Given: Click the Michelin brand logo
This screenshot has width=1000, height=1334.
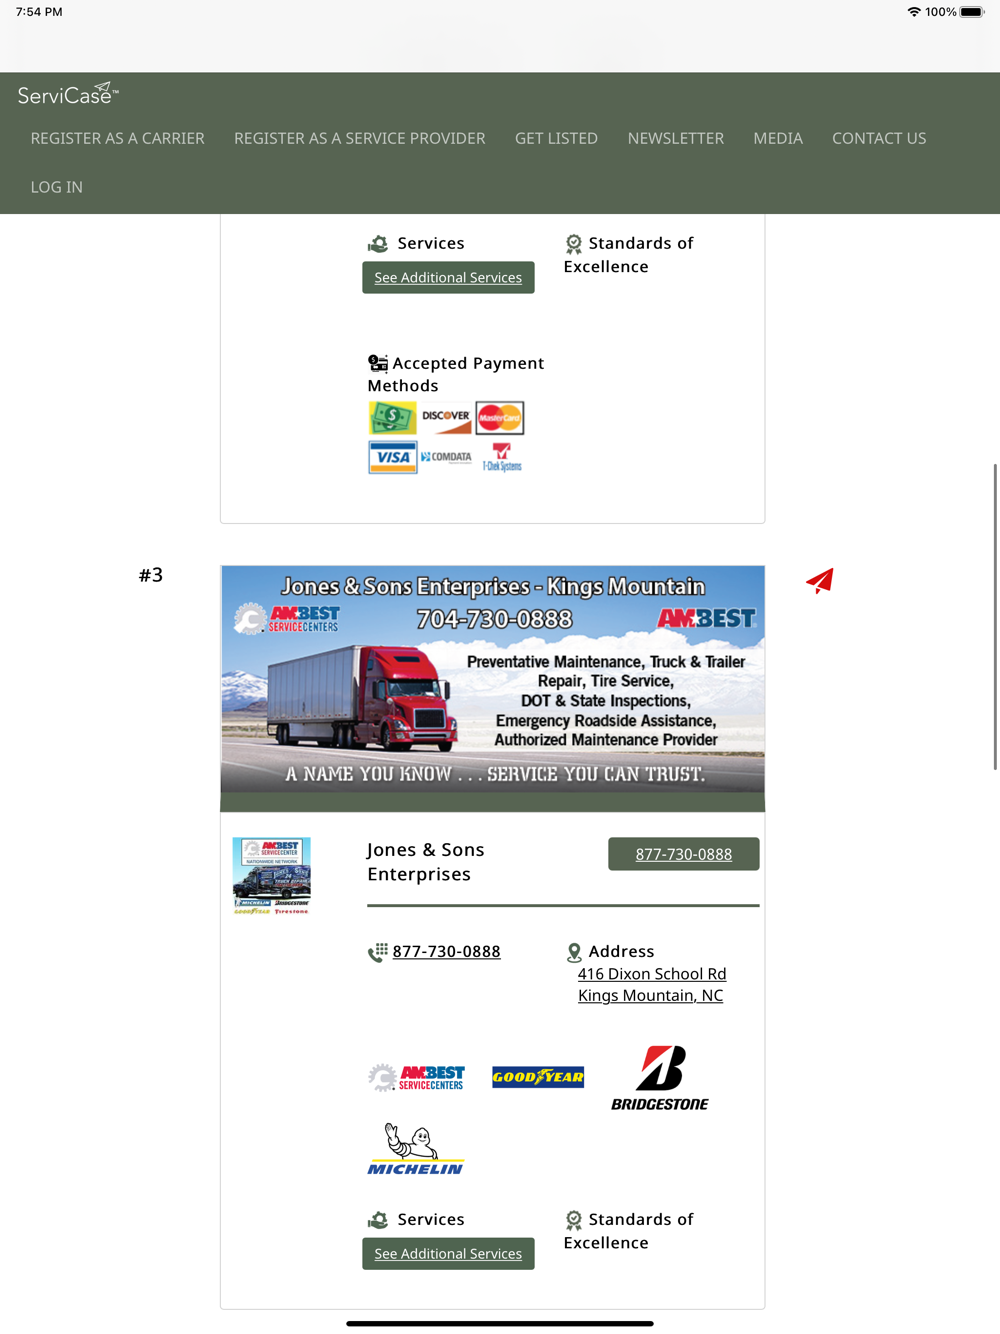Looking at the screenshot, I should [x=415, y=1149].
